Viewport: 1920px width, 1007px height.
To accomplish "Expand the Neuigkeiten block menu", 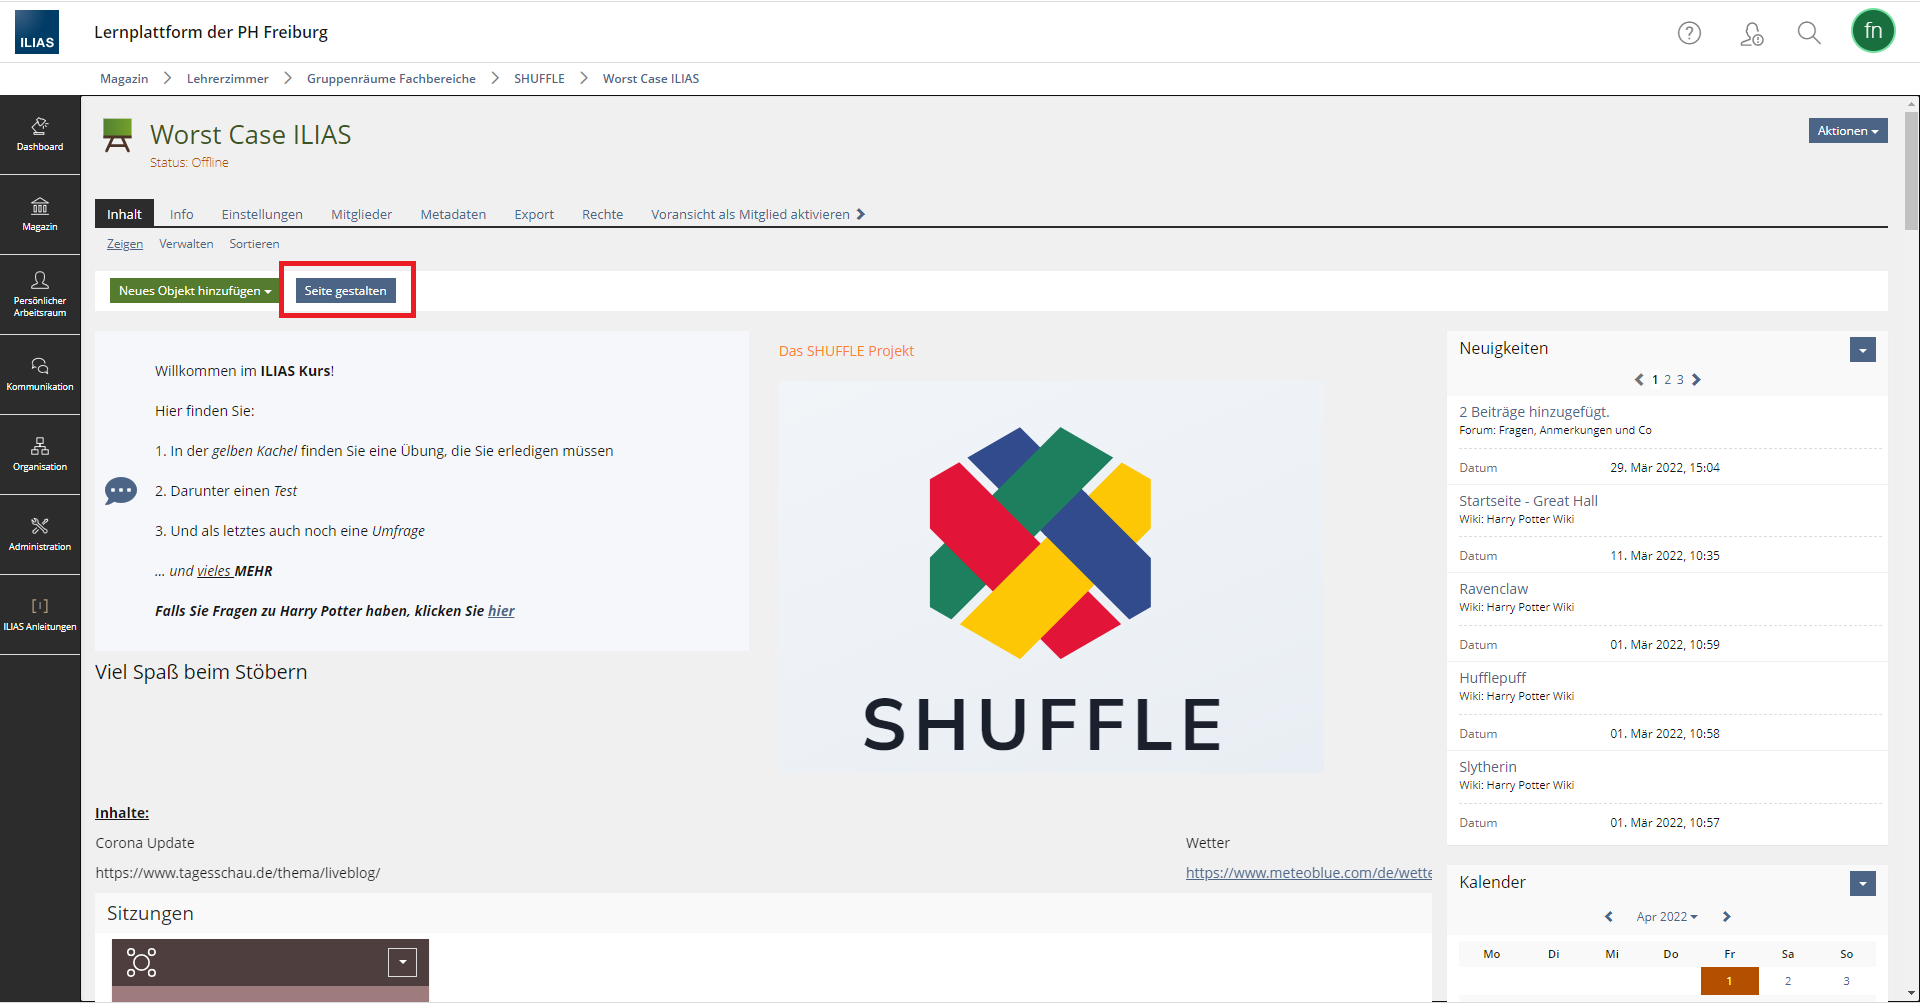I will [1862, 350].
